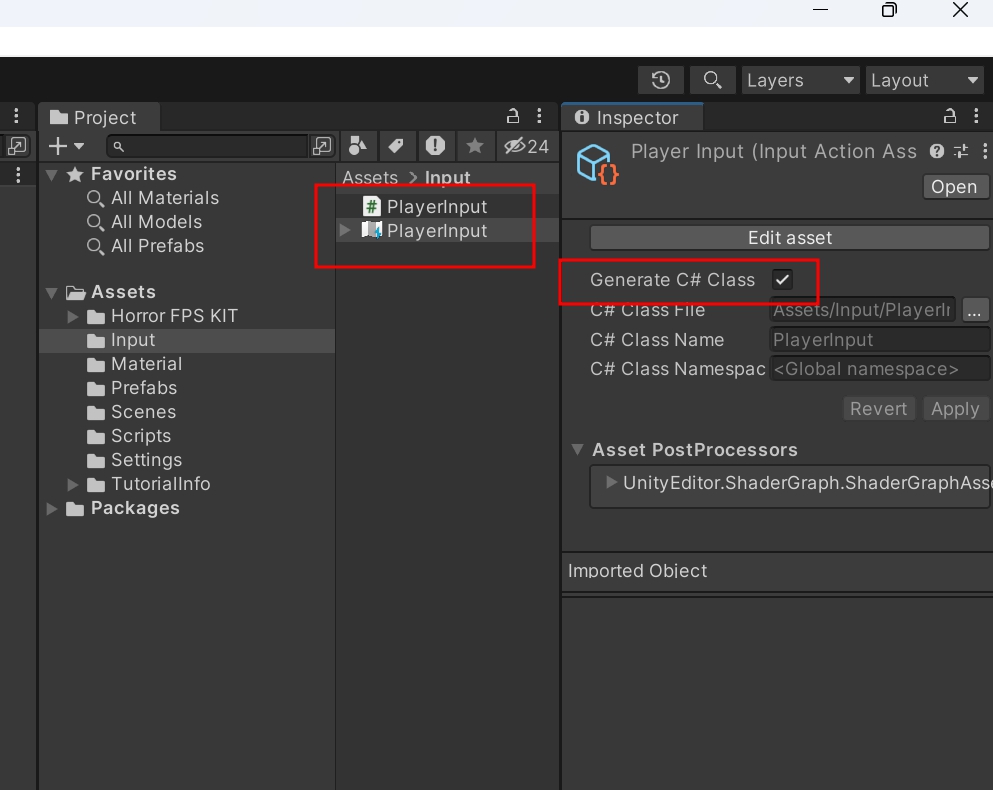Select the All Prefabs favorite
Image resolution: width=993 pixels, height=790 pixels.
point(157,246)
